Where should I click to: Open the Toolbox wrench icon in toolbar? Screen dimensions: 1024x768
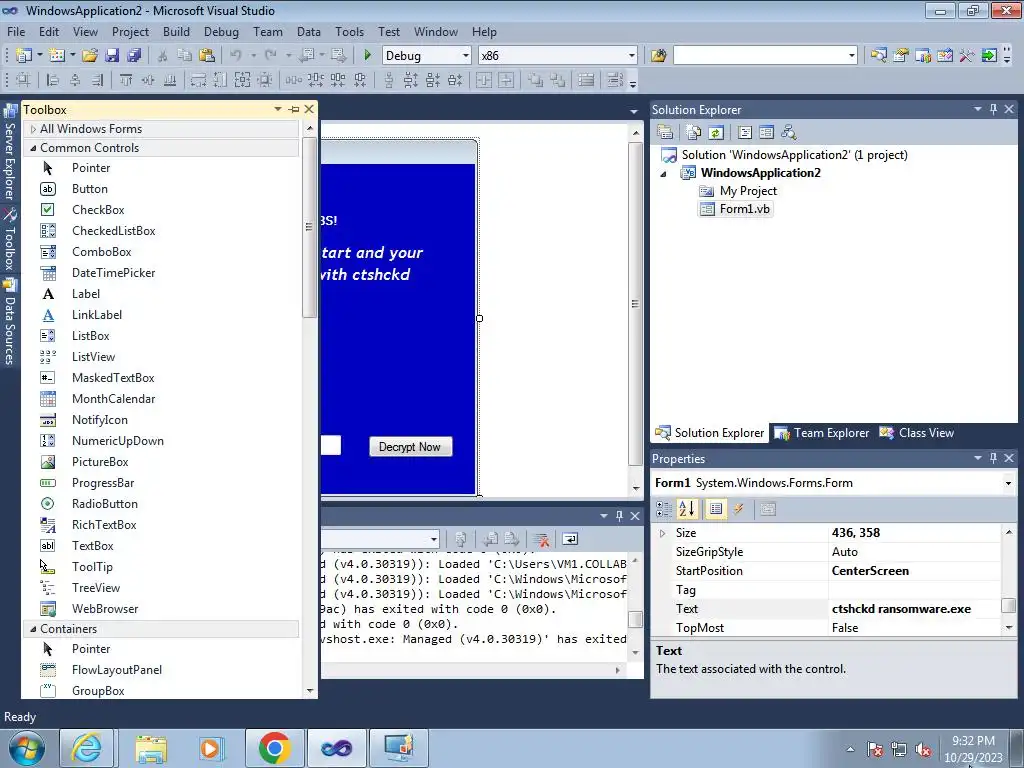point(967,56)
